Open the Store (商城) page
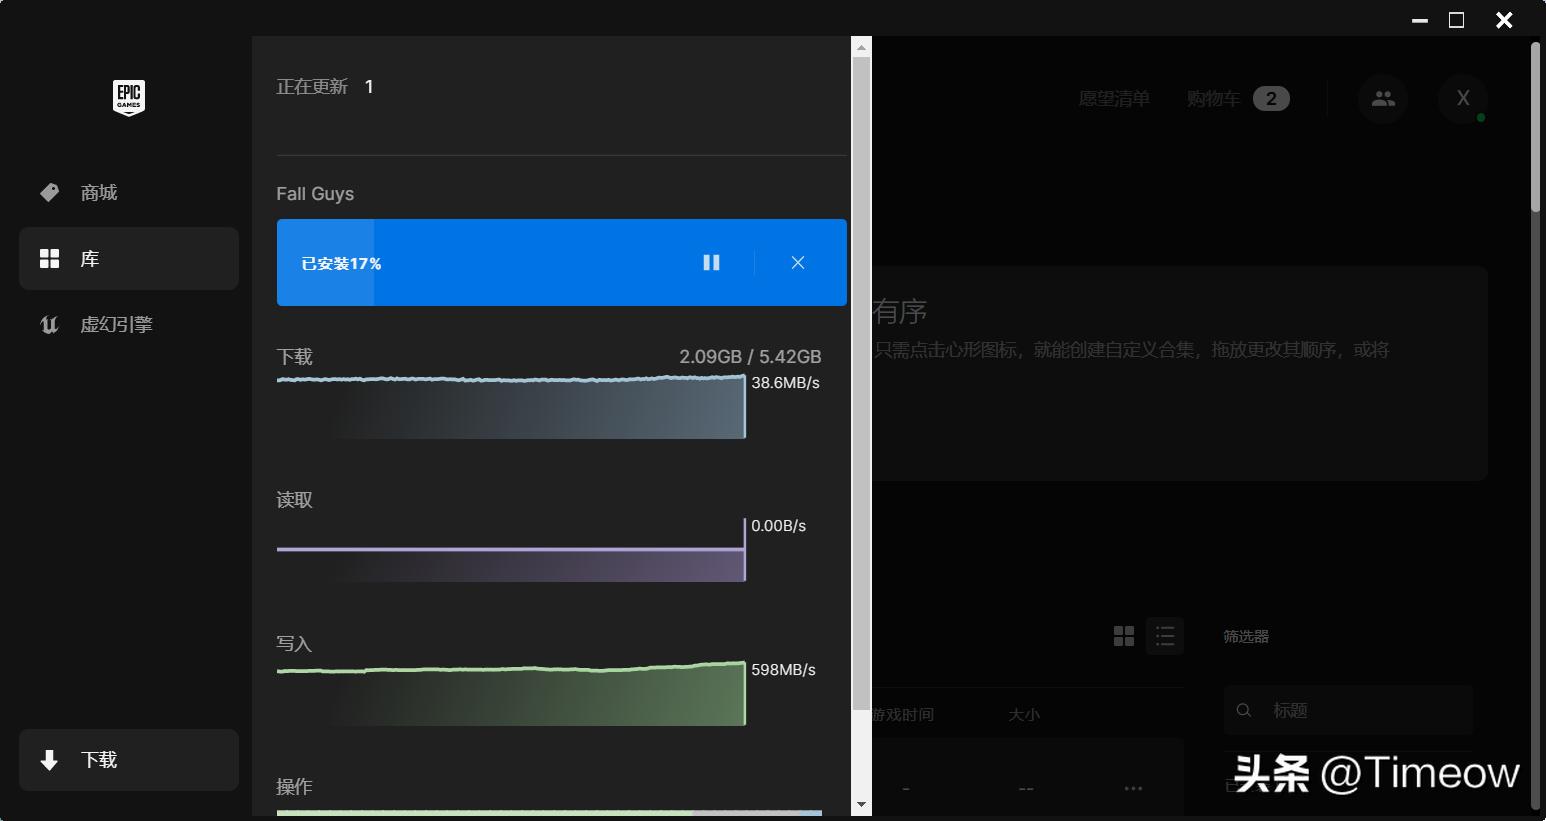Image resolution: width=1546 pixels, height=821 pixels. (98, 192)
